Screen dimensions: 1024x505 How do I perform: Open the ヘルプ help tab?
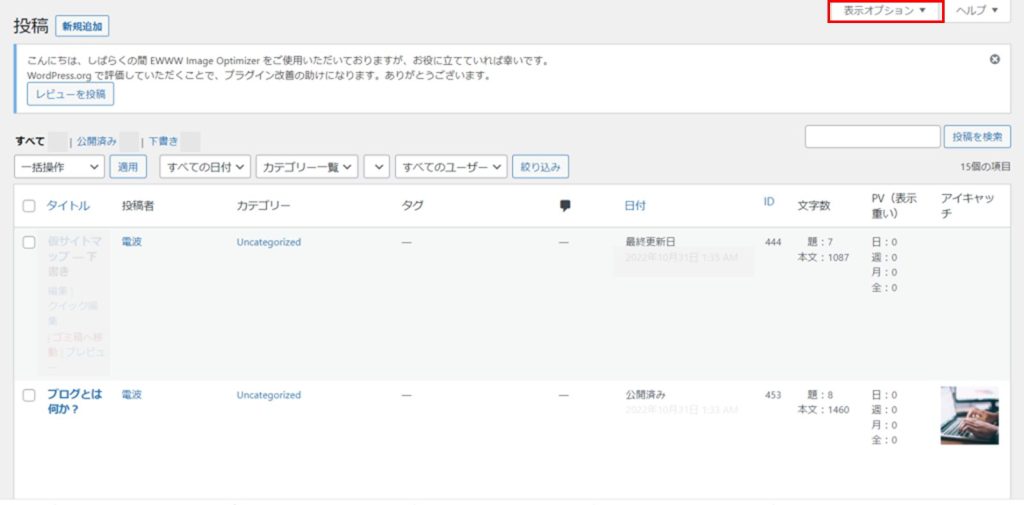(x=977, y=11)
